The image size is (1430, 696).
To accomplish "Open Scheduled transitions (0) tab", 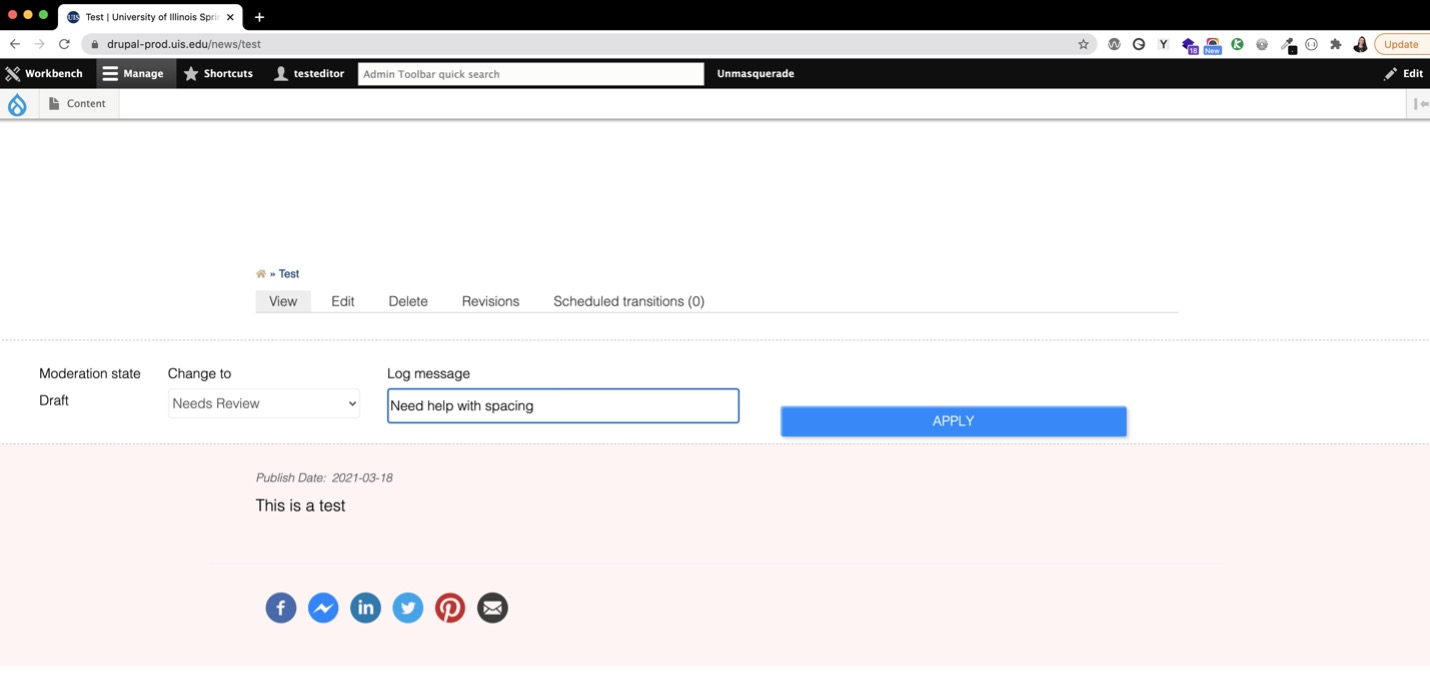I will 629,301.
